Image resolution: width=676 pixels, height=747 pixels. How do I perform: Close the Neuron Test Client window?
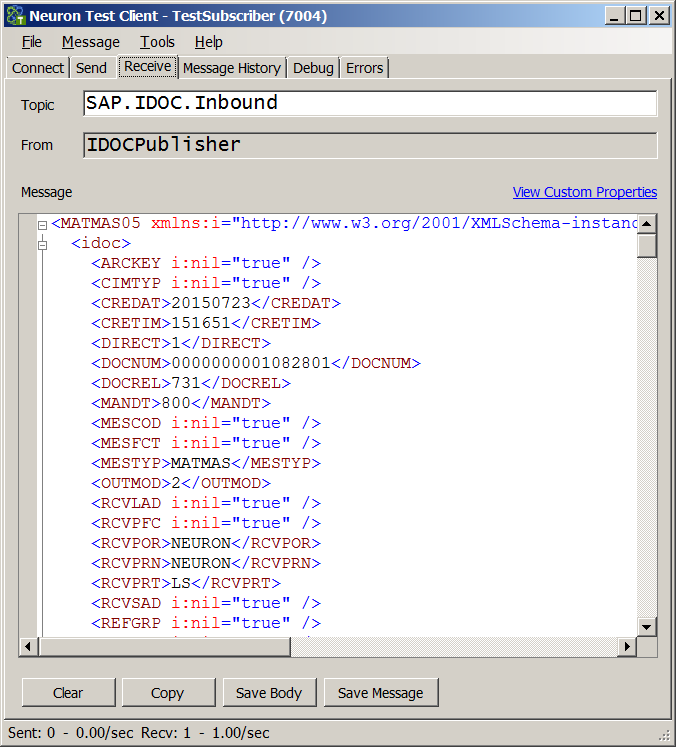pos(659,16)
